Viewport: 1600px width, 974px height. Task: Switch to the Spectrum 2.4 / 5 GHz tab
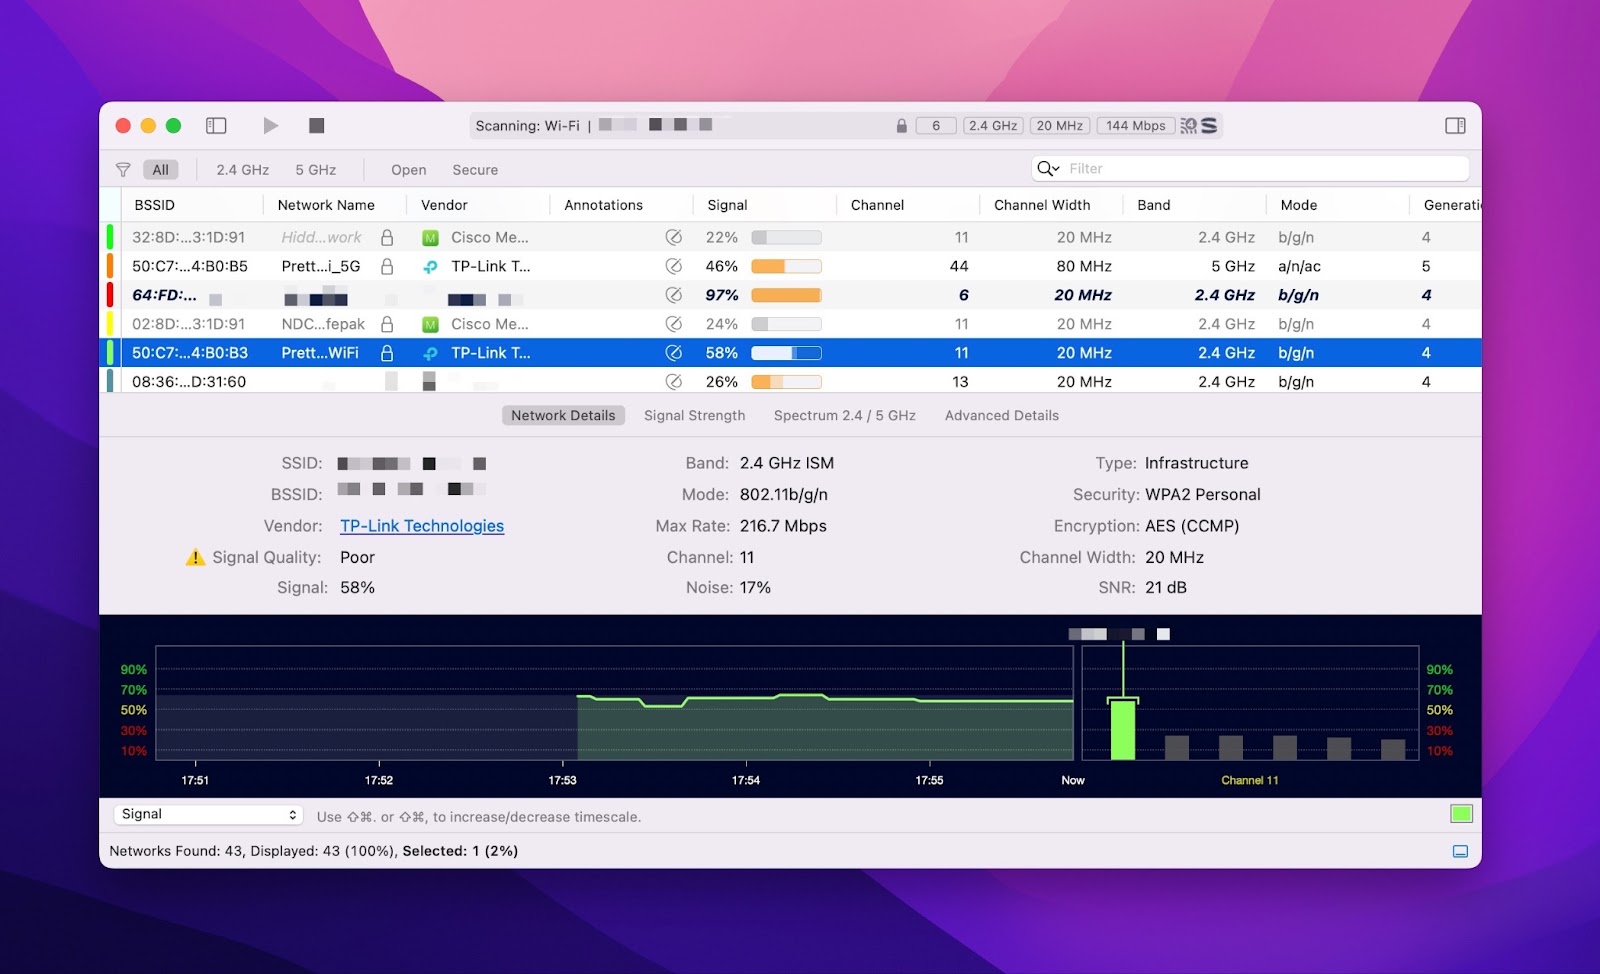click(844, 415)
